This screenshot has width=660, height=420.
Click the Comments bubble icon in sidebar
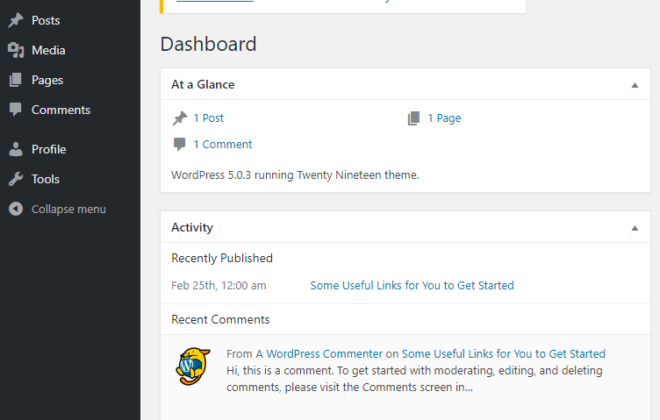pyautogui.click(x=16, y=110)
